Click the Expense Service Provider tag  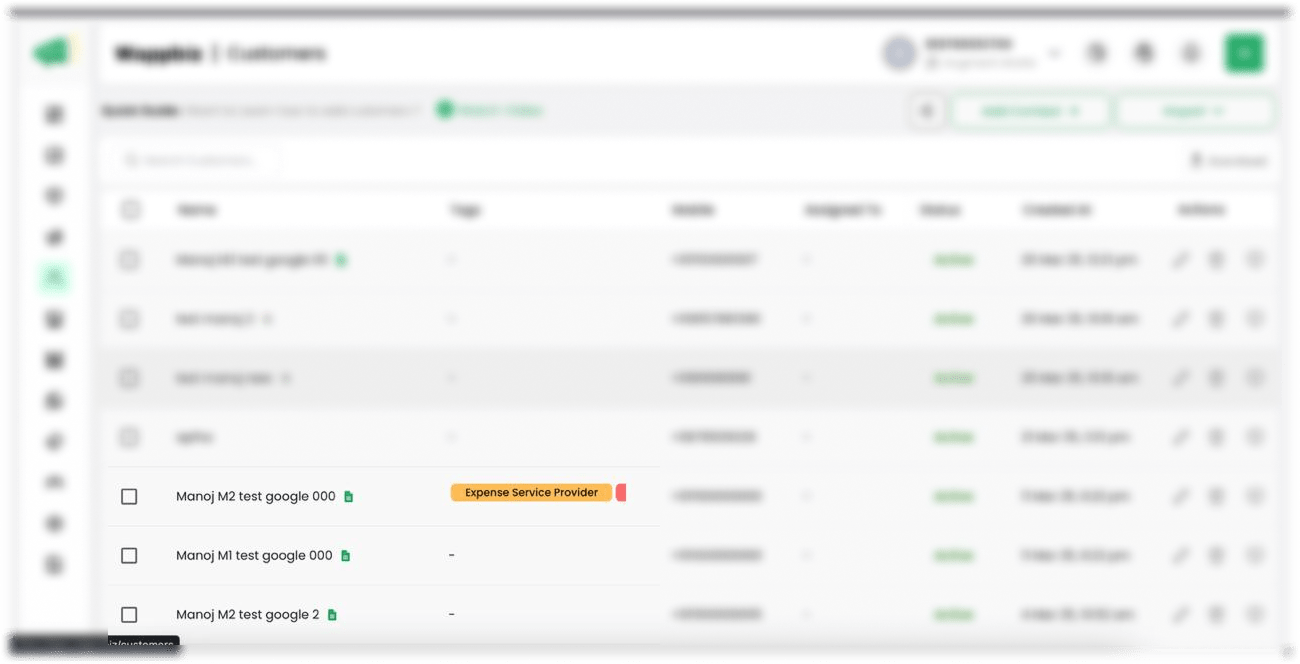tap(531, 492)
